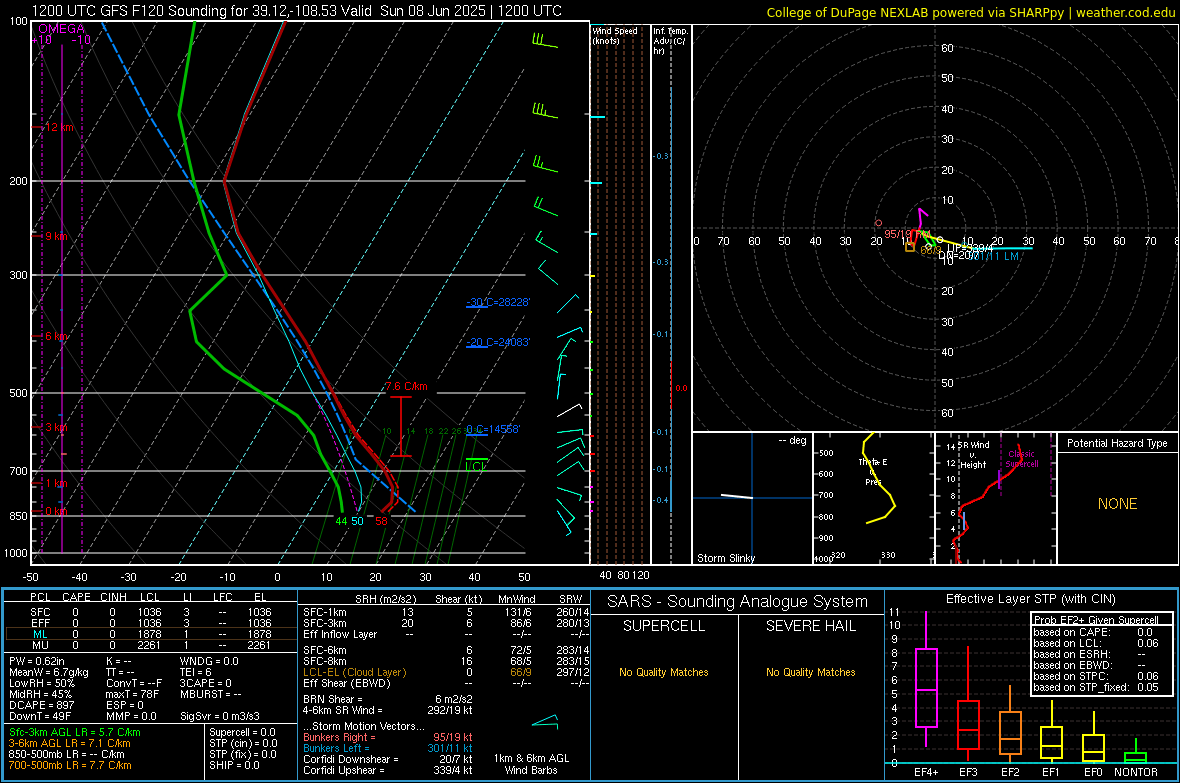Select the -20 C=24083' level label
The image size is (1180, 783).
coord(498,342)
